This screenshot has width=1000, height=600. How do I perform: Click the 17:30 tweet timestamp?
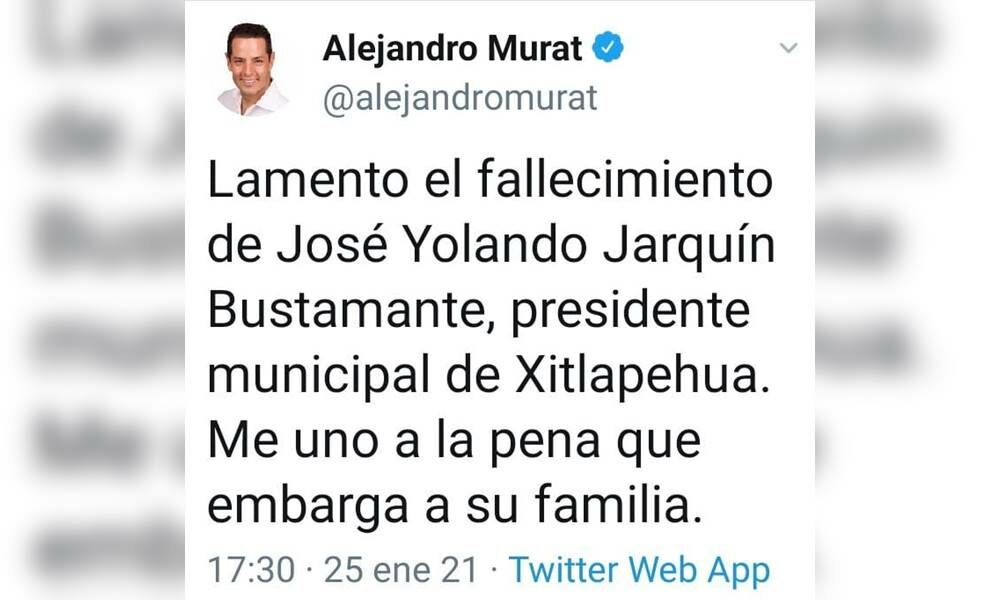tap(251, 570)
